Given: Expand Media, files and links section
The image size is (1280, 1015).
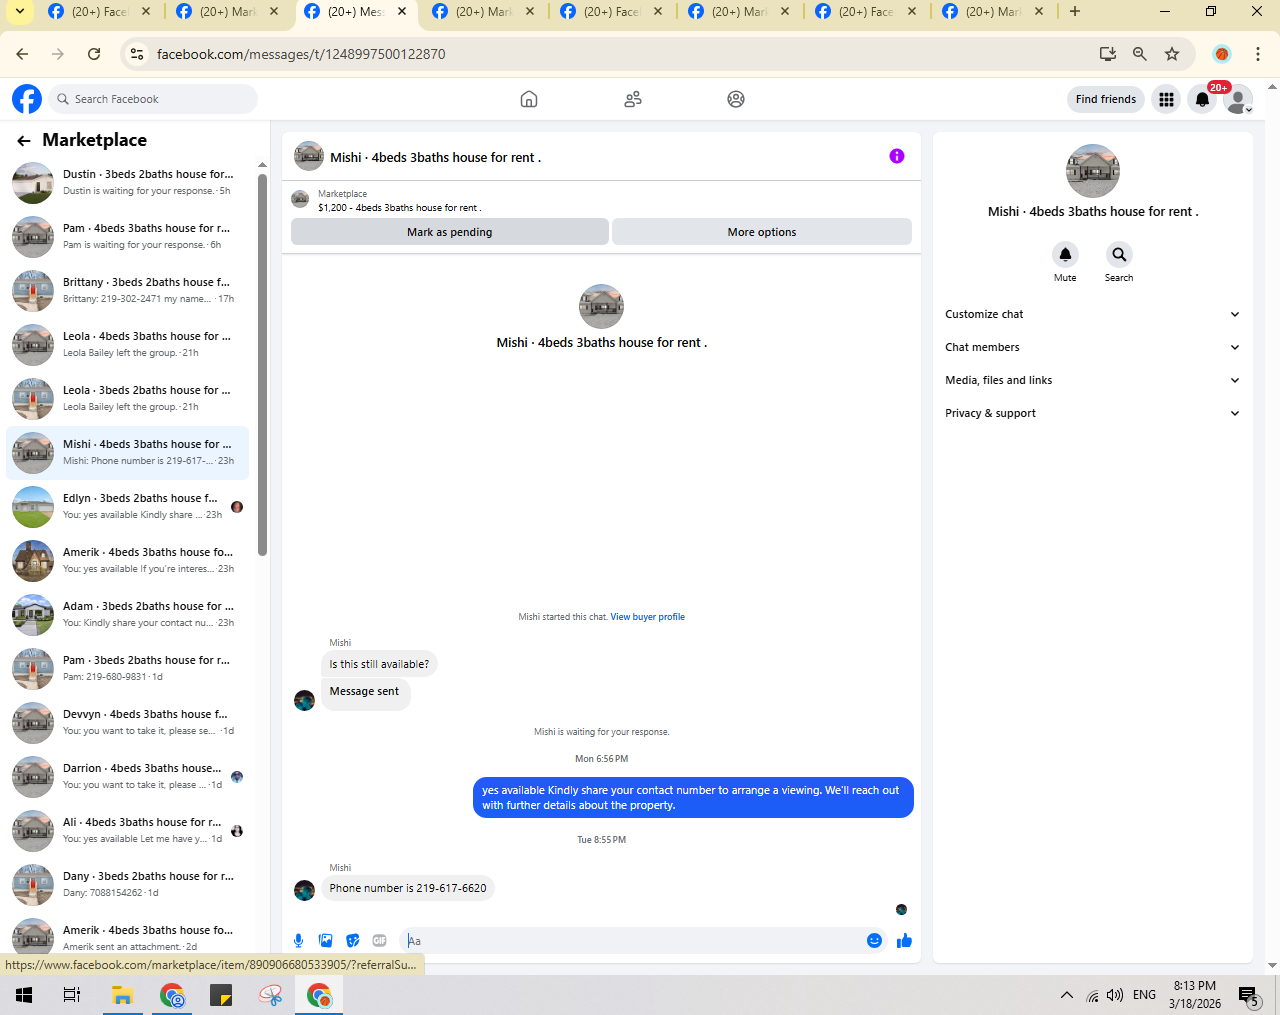Looking at the screenshot, I should [1092, 380].
